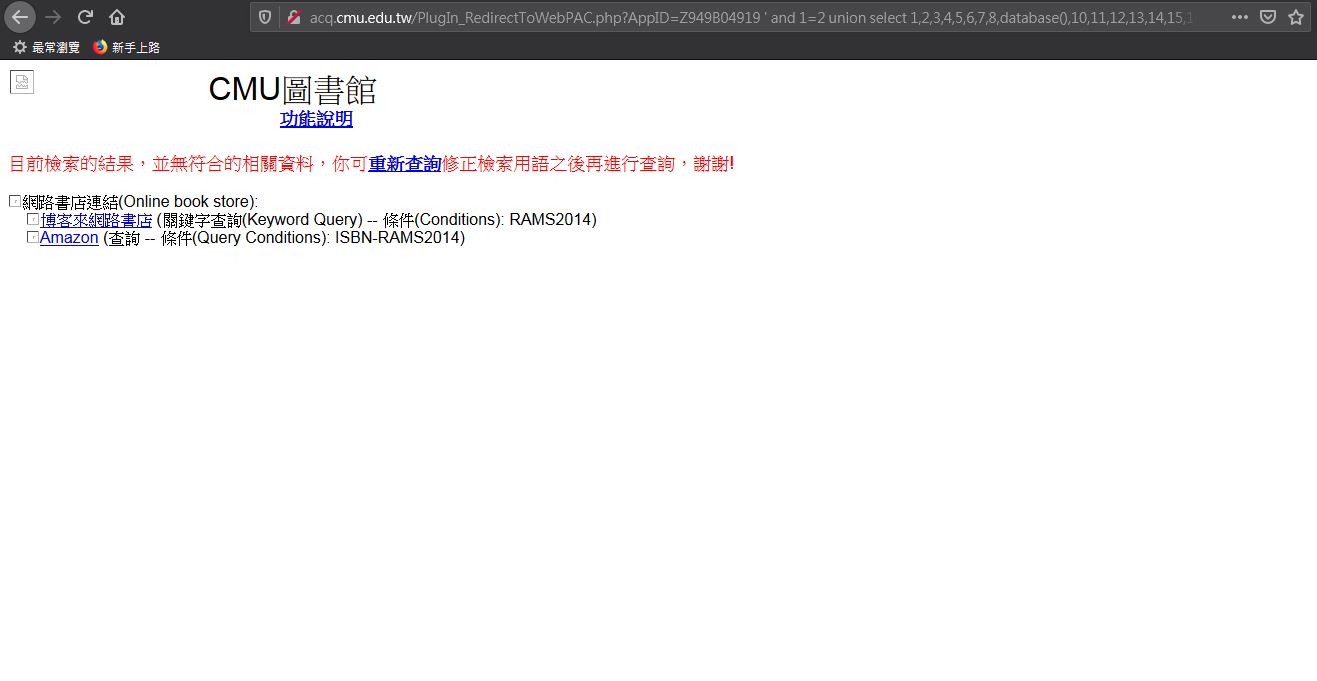Reload the current page
The image size is (1317, 681).
[85, 17]
